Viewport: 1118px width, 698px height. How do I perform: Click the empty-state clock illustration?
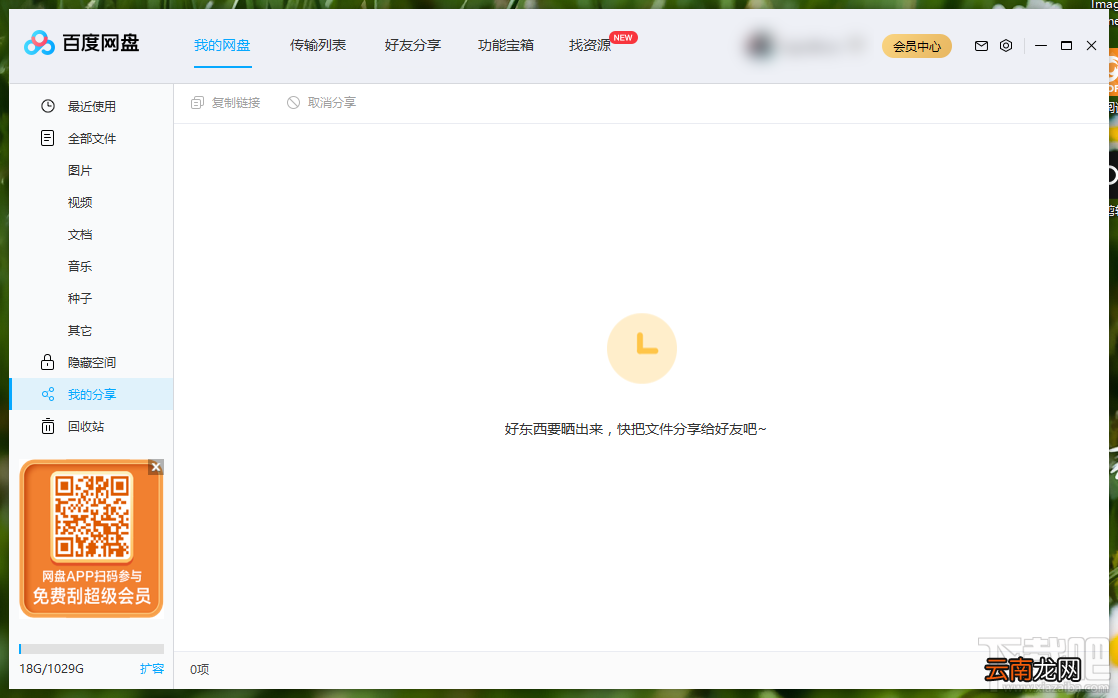click(642, 348)
